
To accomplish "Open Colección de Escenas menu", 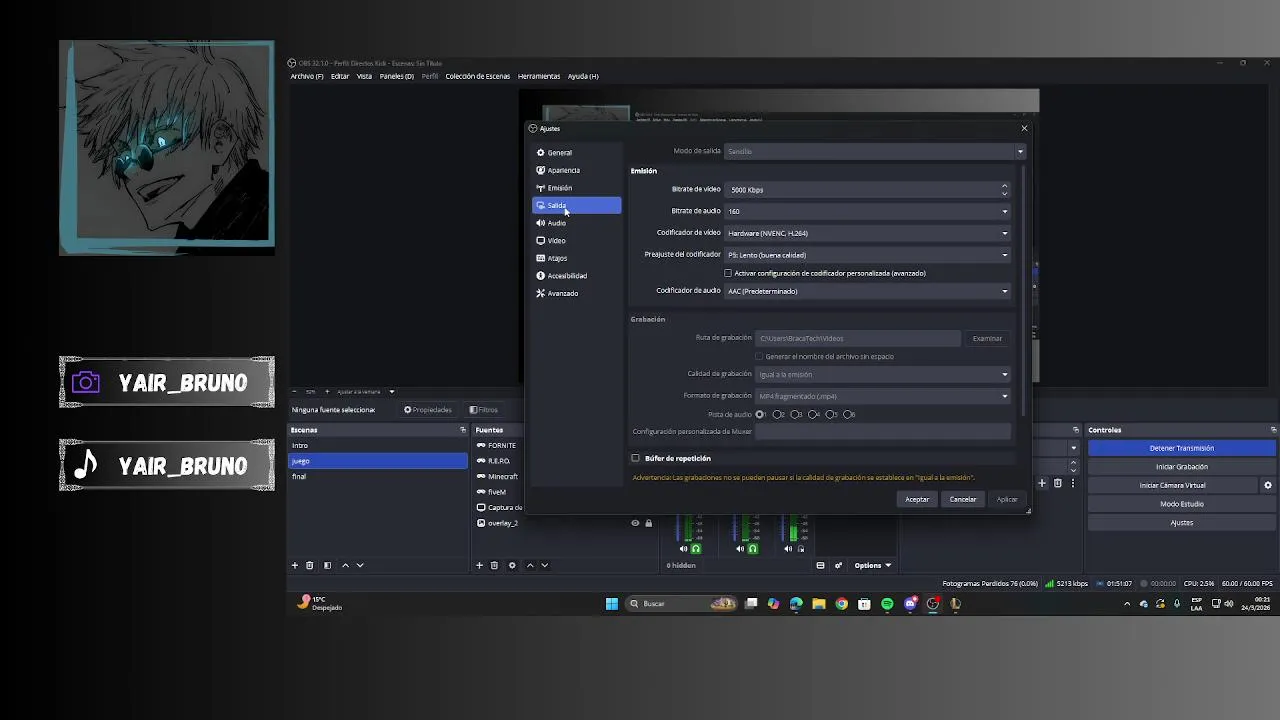I will pyautogui.click(x=478, y=76).
